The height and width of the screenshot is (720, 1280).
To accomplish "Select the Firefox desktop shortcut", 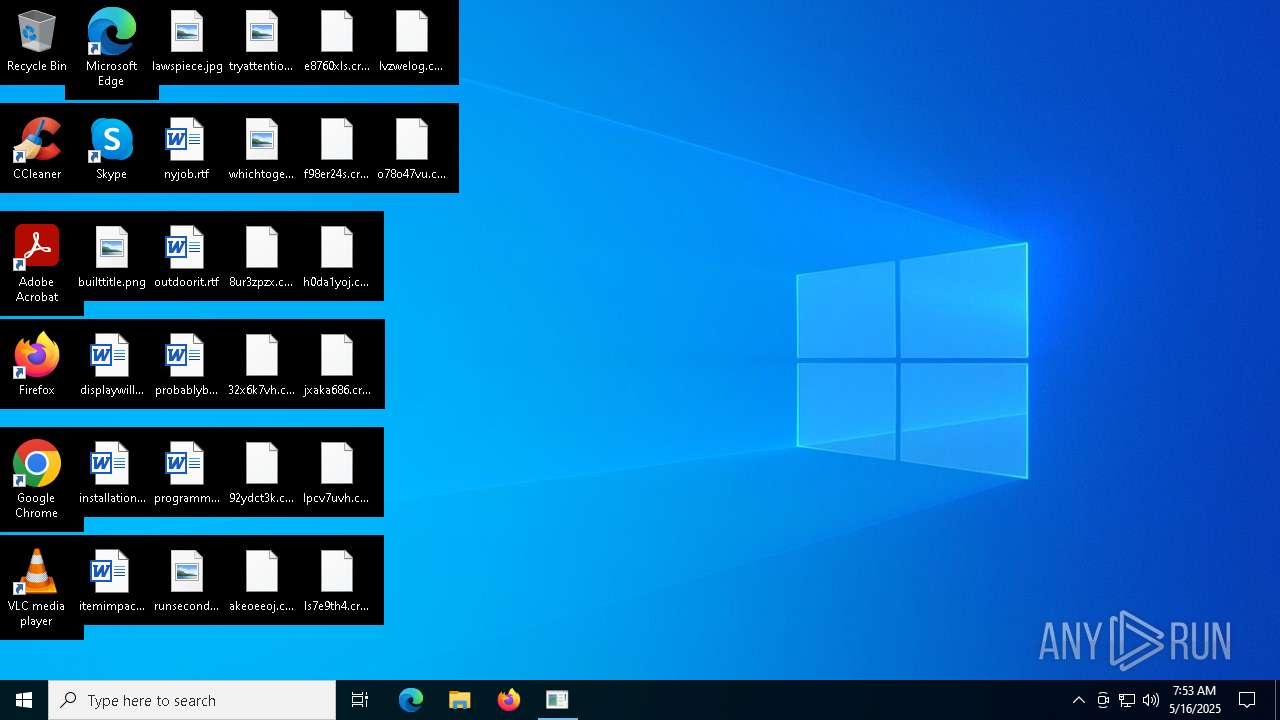I will (37, 366).
